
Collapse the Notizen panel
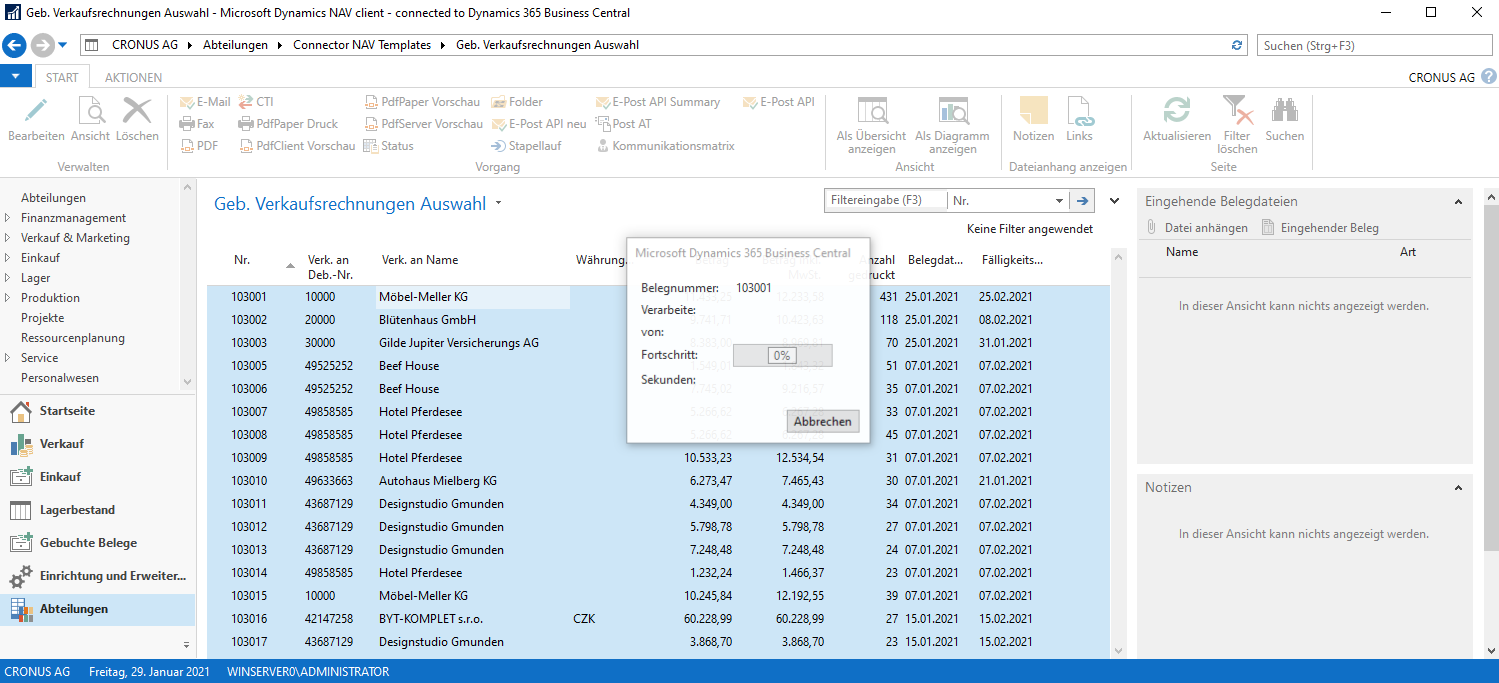(1457, 487)
